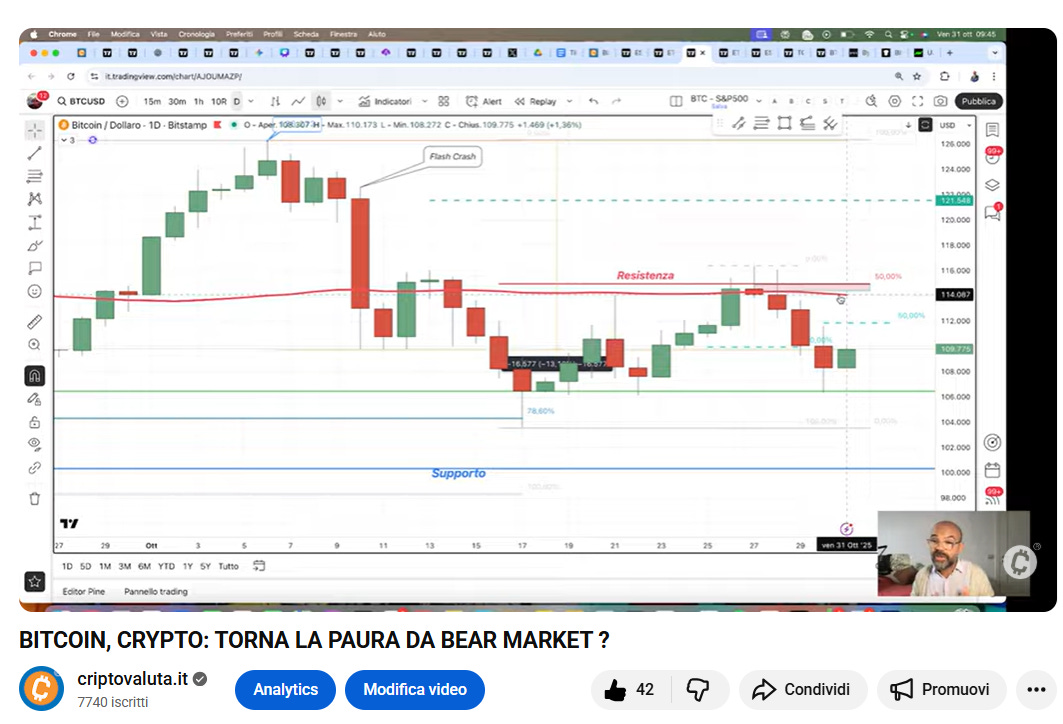Toggle lock all drawings

(35, 422)
